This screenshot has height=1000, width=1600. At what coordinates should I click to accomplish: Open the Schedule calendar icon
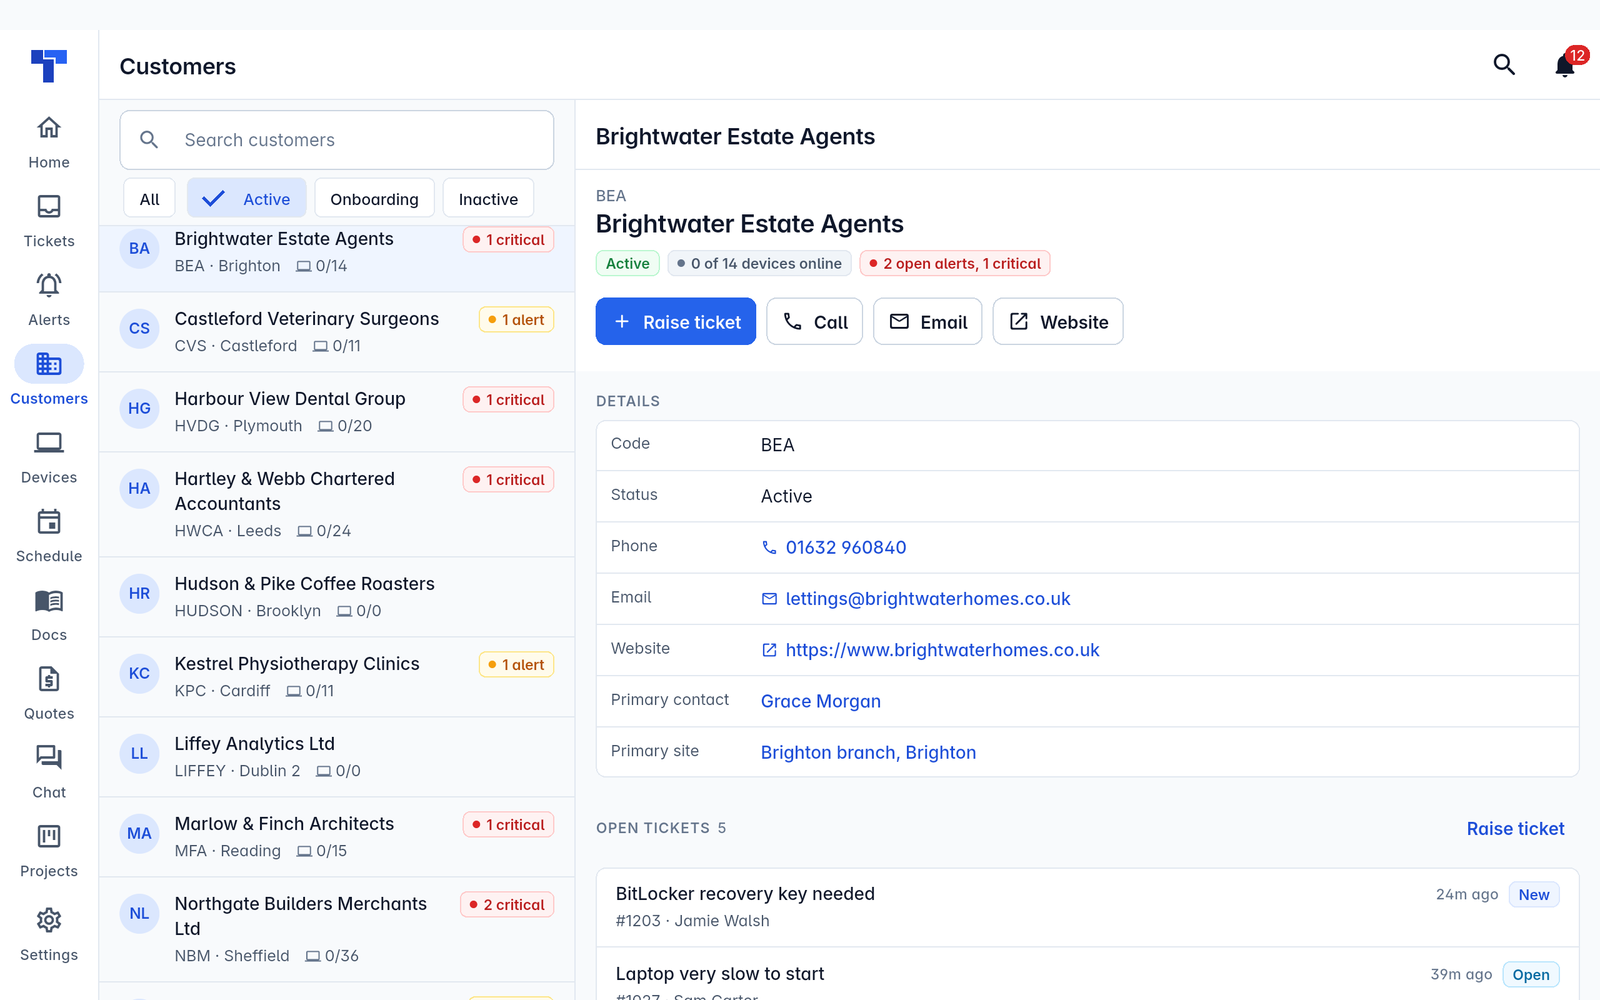click(49, 522)
